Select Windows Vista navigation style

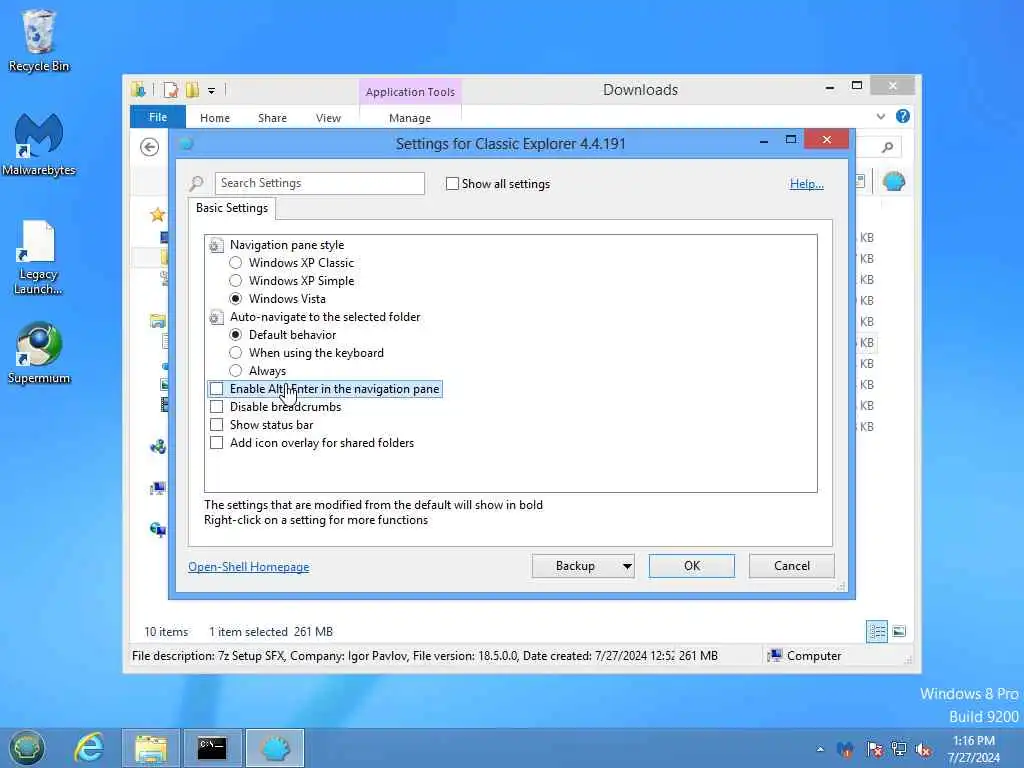[x=236, y=299]
